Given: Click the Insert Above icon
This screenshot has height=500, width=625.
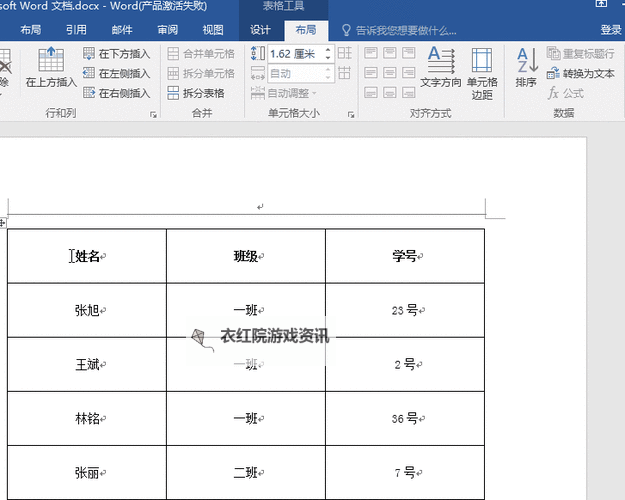Looking at the screenshot, I should pyautogui.click(x=51, y=60).
